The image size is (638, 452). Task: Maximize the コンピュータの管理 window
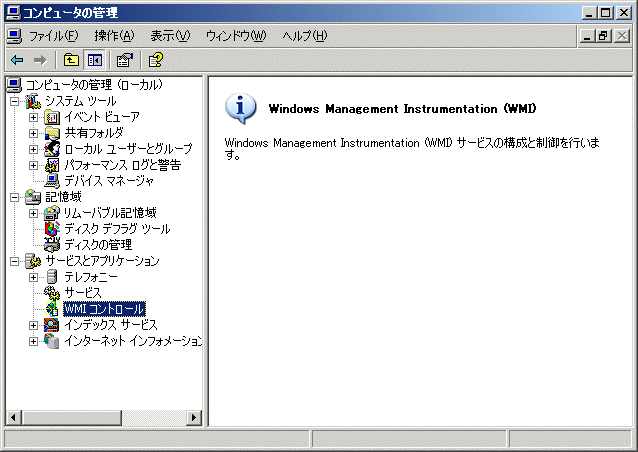605,13
